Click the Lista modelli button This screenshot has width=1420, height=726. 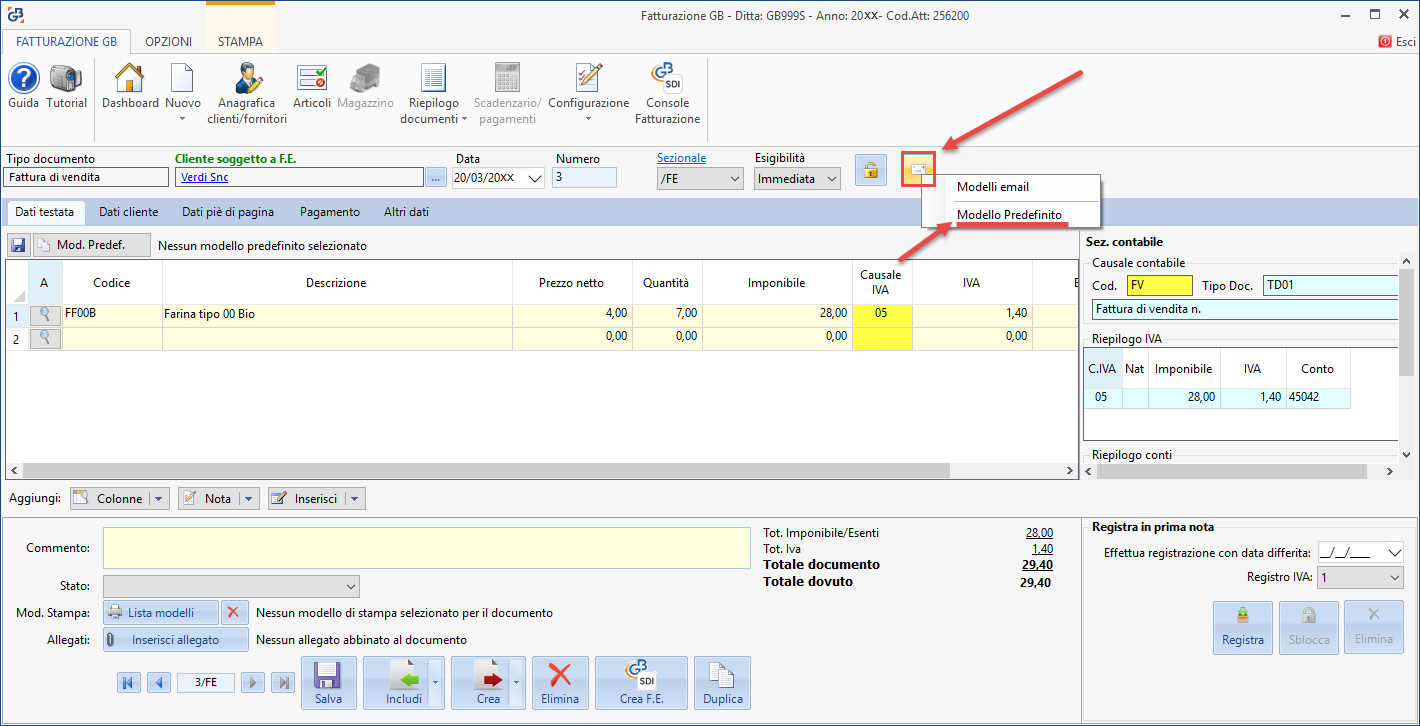click(162, 612)
